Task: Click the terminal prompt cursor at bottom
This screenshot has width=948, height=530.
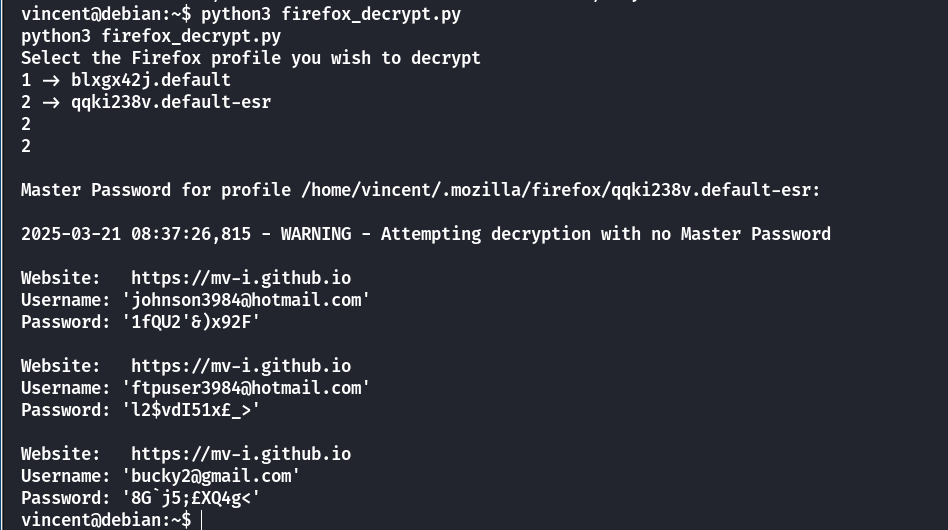Action: click(201, 520)
